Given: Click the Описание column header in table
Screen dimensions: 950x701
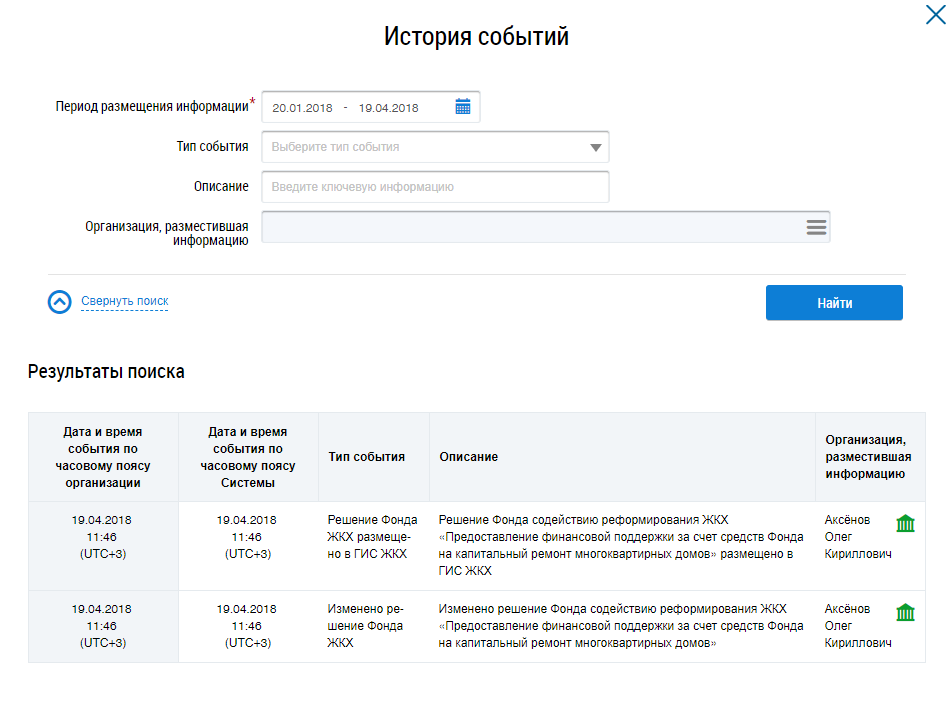Looking at the screenshot, I should click(x=469, y=457).
